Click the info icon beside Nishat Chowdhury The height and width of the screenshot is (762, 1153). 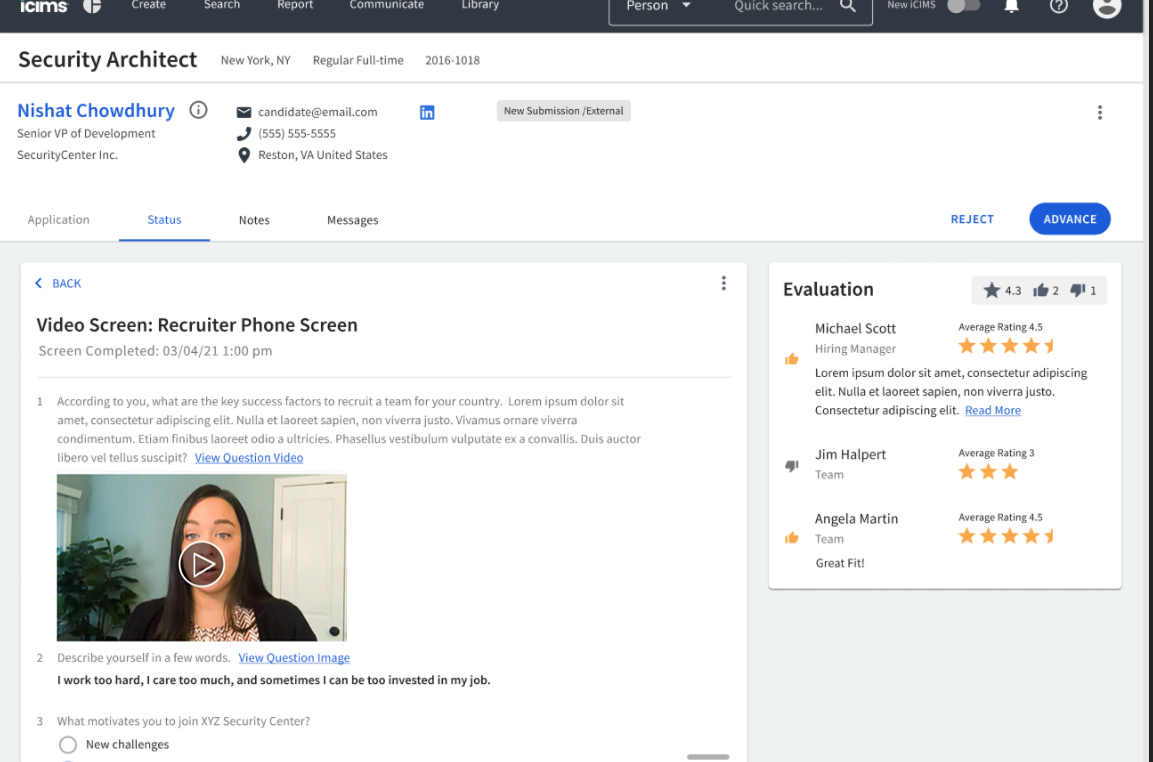click(198, 110)
